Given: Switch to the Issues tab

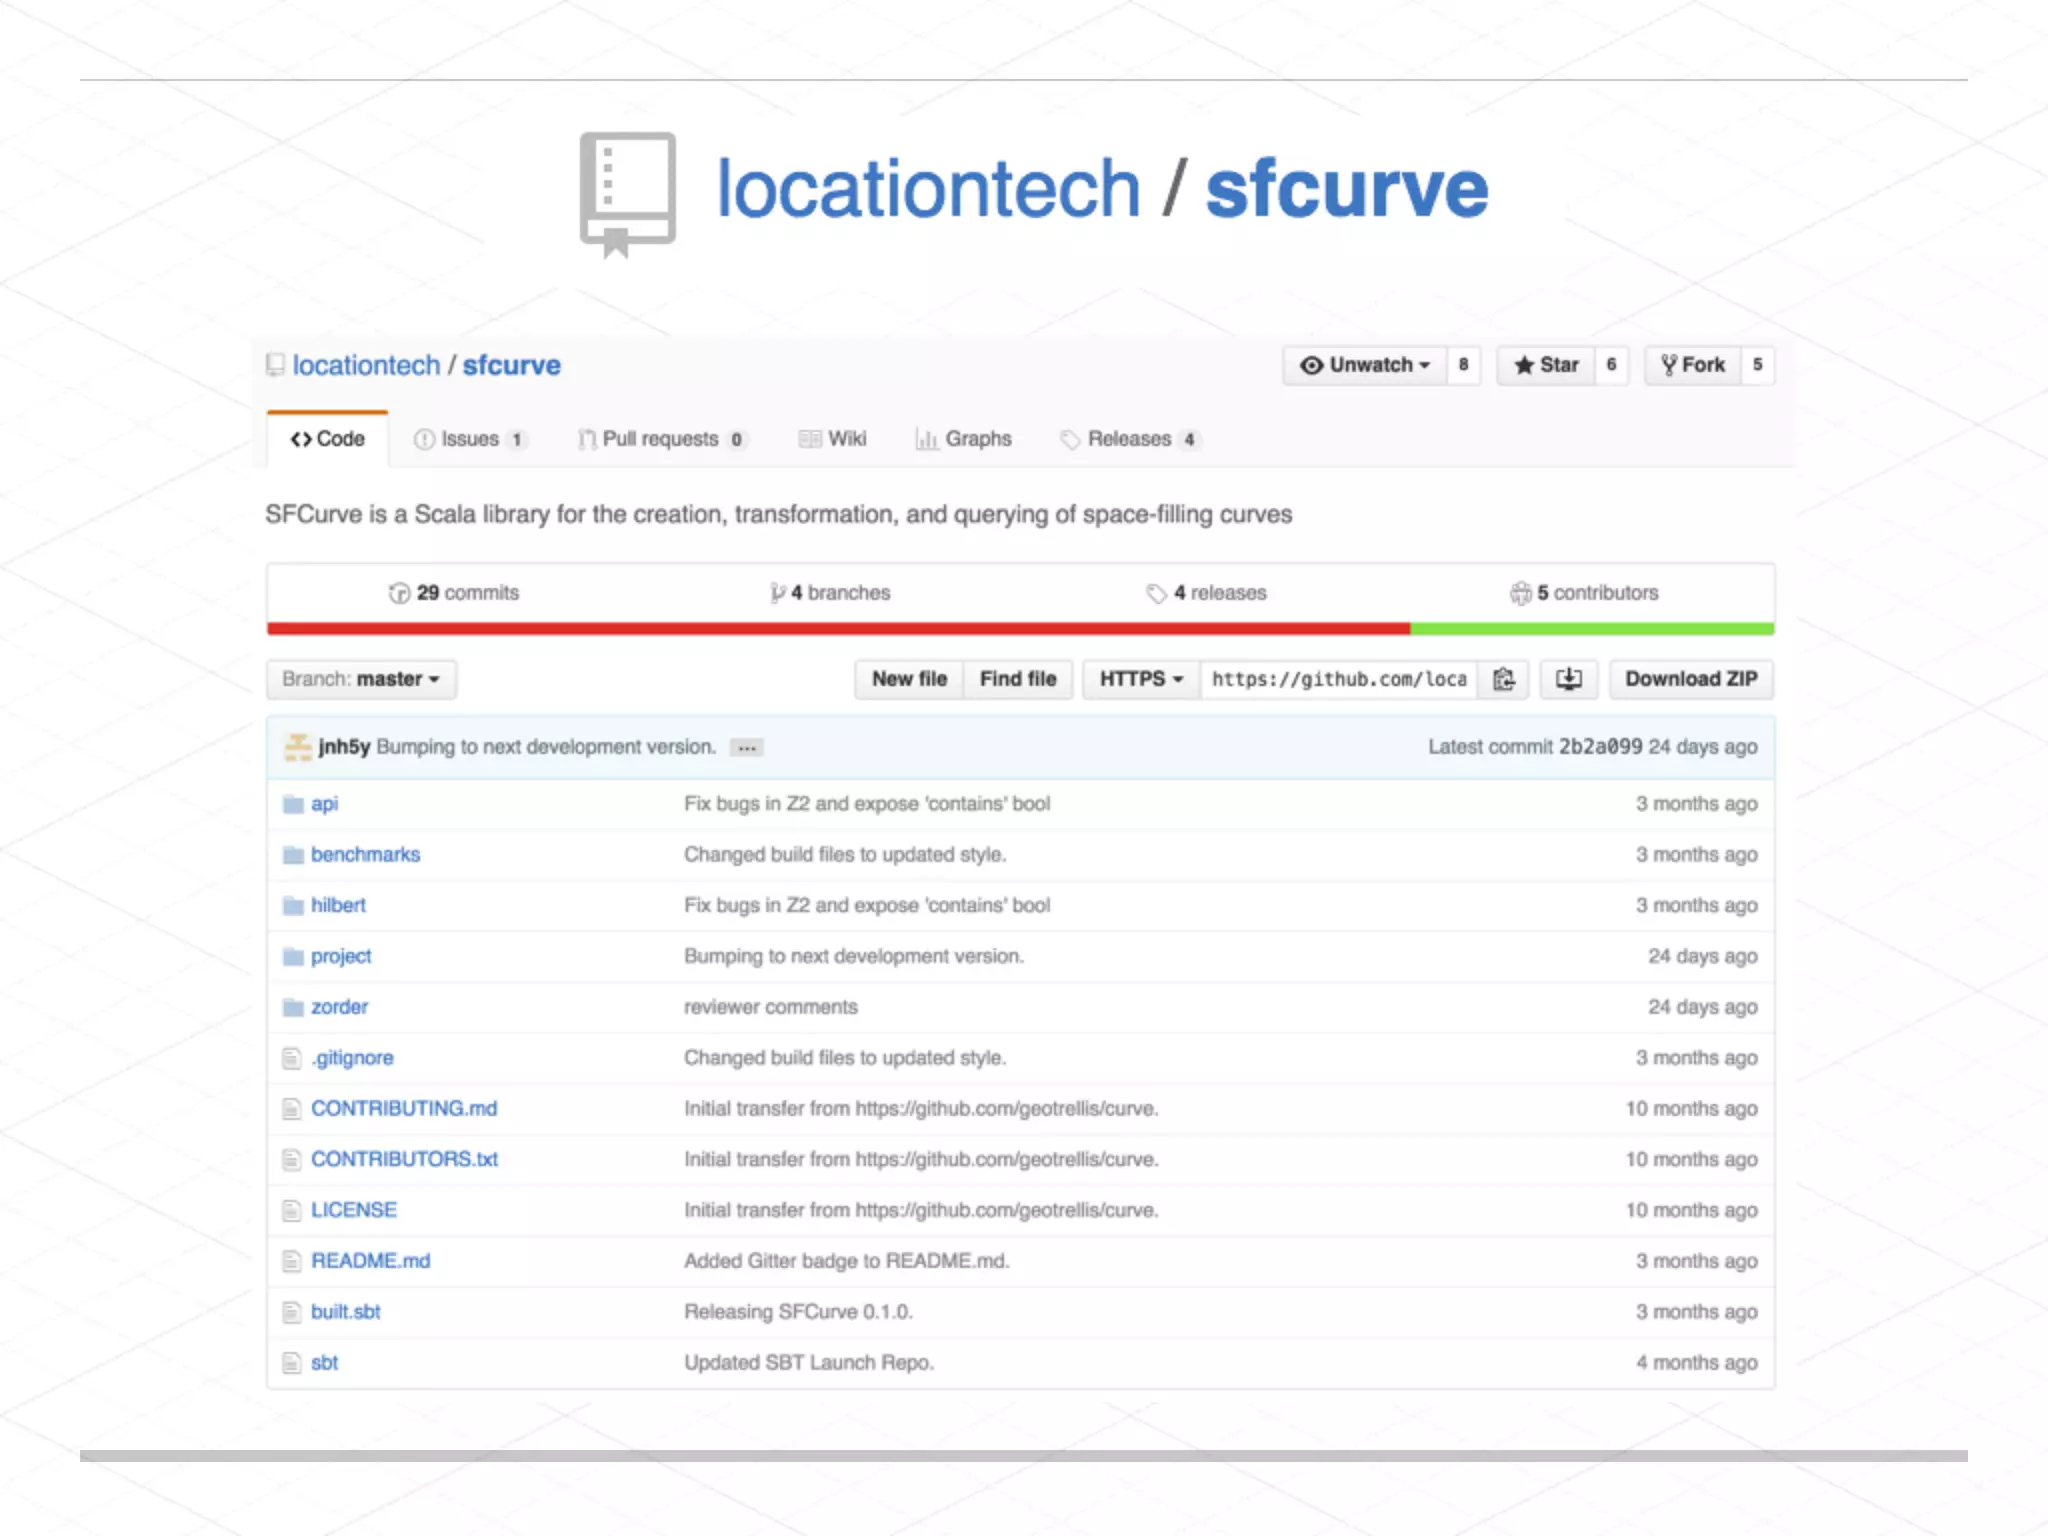Looking at the screenshot, I should pyautogui.click(x=469, y=439).
